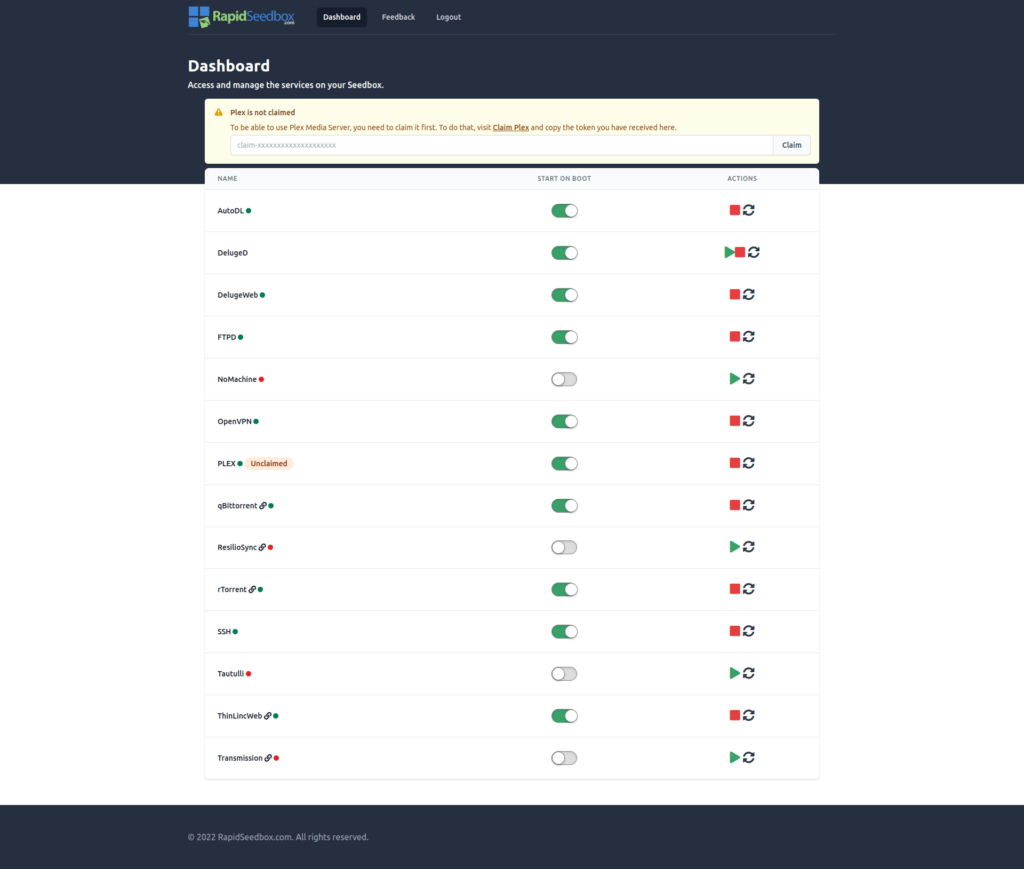Open the ThinLincWeb web link icon
This screenshot has height=869, width=1024.
(268, 716)
